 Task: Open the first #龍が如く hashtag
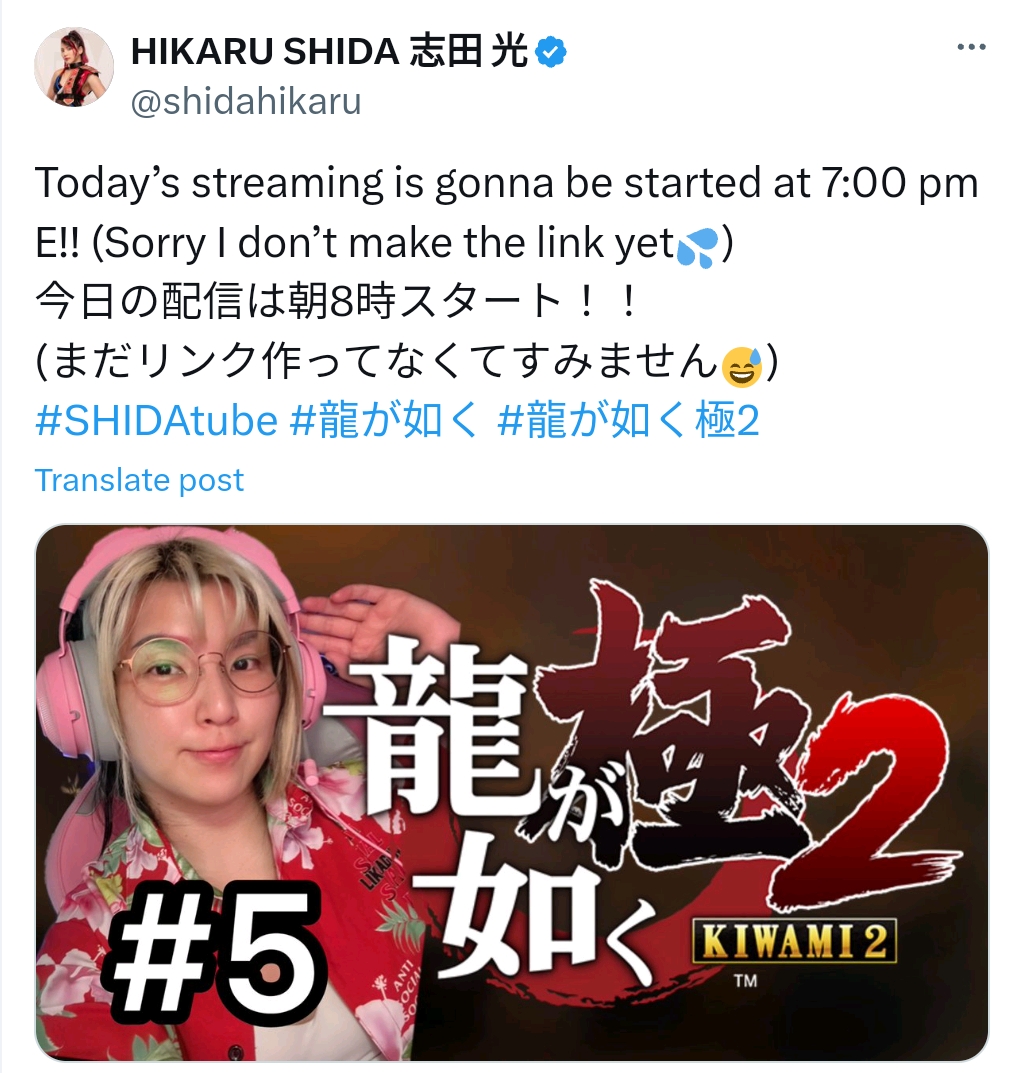pyautogui.click(x=383, y=420)
